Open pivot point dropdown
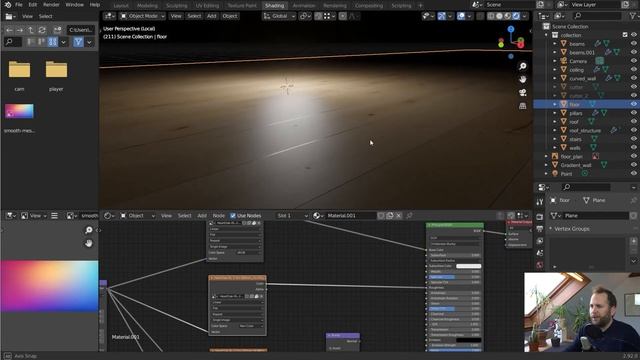The width and height of the screenshot is (640, 360). tap(304, 16)
